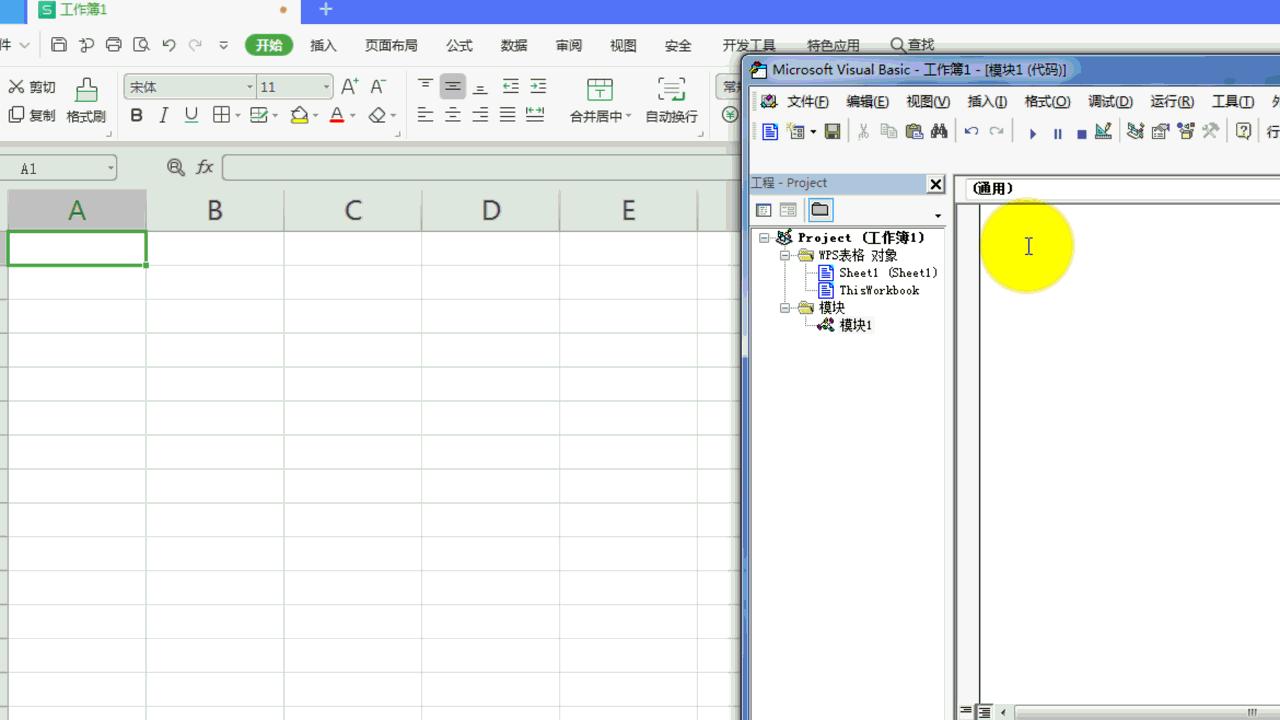1280x720 pixels.
Task: Open the font size dropdown
Action: coord(326,87)
